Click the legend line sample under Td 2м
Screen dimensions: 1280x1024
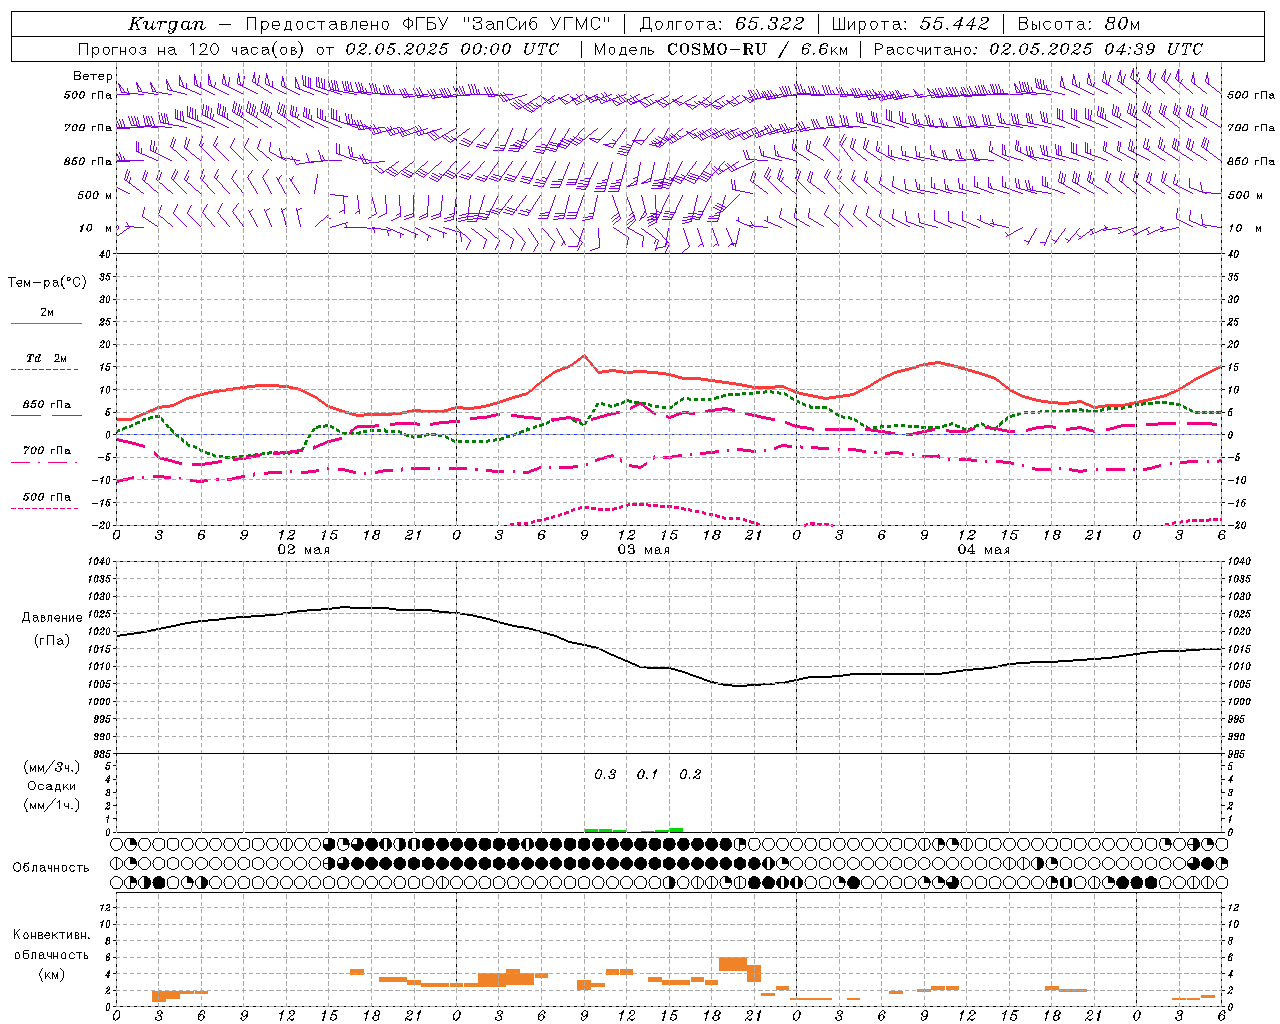click(44, 370)
